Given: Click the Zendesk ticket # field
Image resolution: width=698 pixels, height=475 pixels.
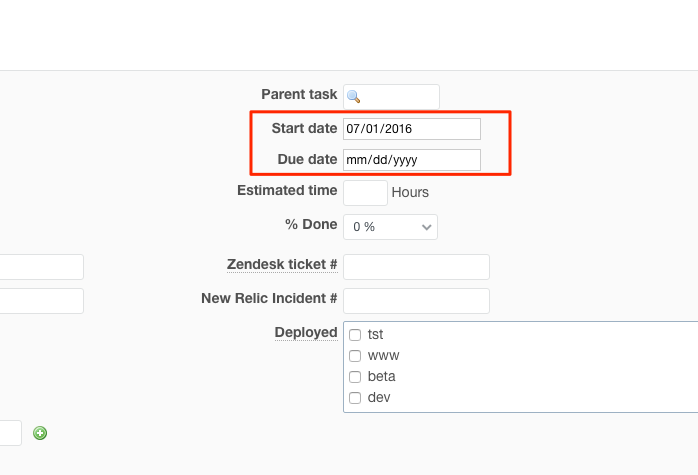Looking at the screenshot, I should tap(416, 267).
